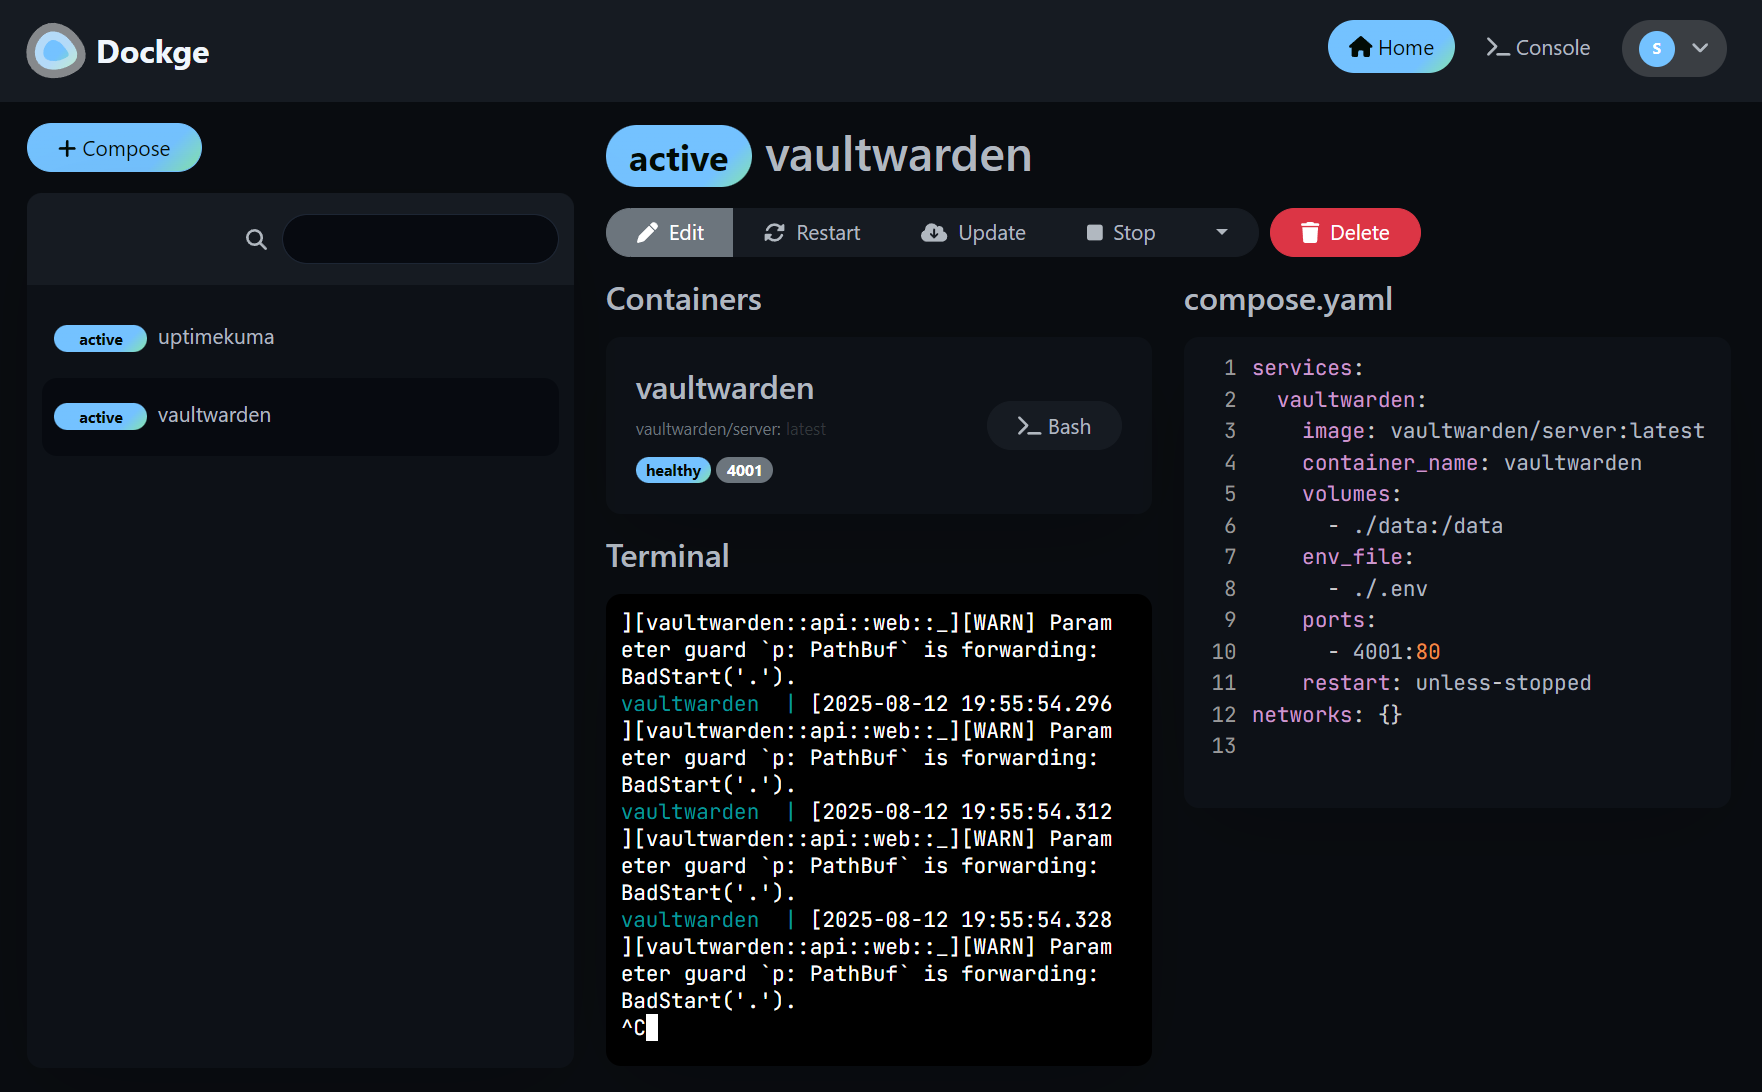The height and width of the screenshot is (1092, 1762).
Task: Click the compose.yaml heading
Action: (x=1288, y=299)
